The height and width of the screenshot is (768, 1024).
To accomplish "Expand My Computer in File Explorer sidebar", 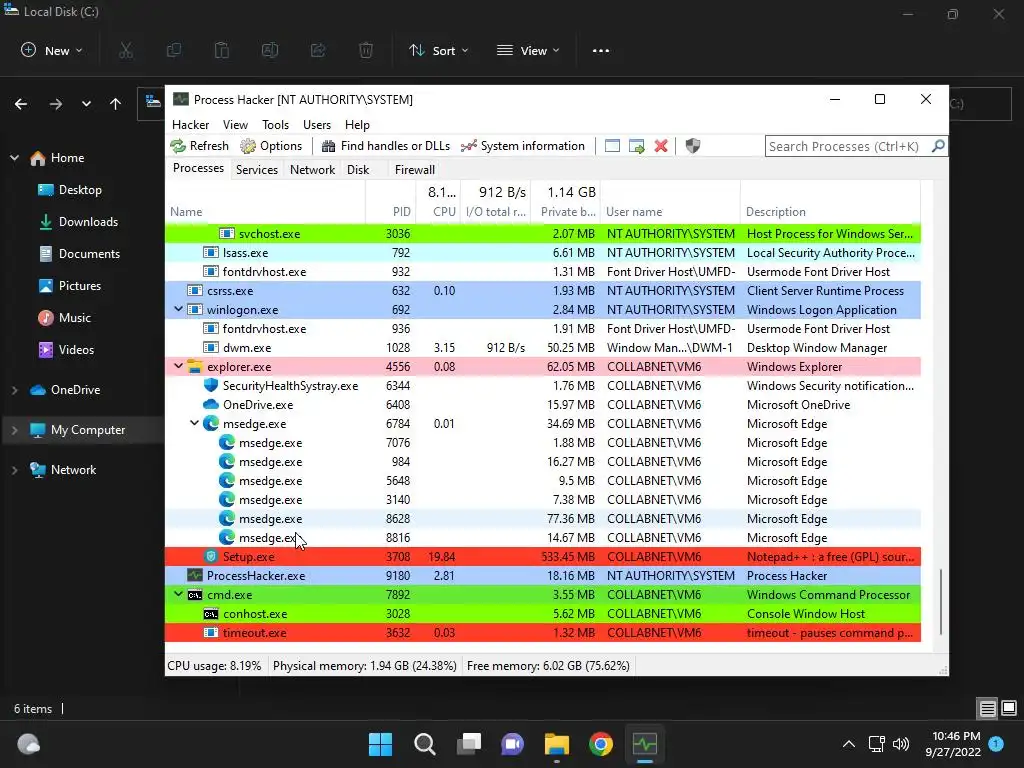I will 14,430.
